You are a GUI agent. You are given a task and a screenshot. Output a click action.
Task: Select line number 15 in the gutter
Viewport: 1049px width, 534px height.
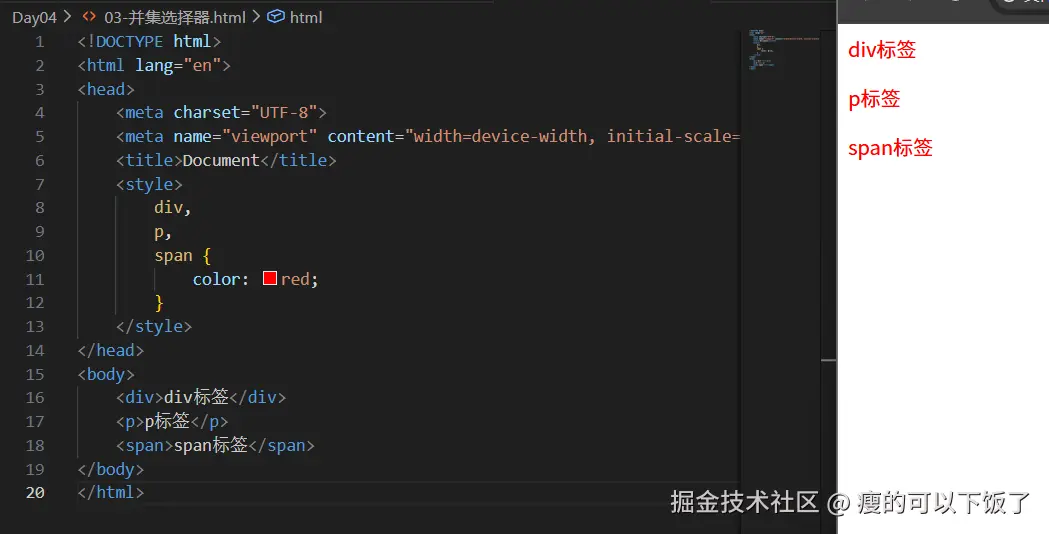pyautogui.click(x=36, y=374)
